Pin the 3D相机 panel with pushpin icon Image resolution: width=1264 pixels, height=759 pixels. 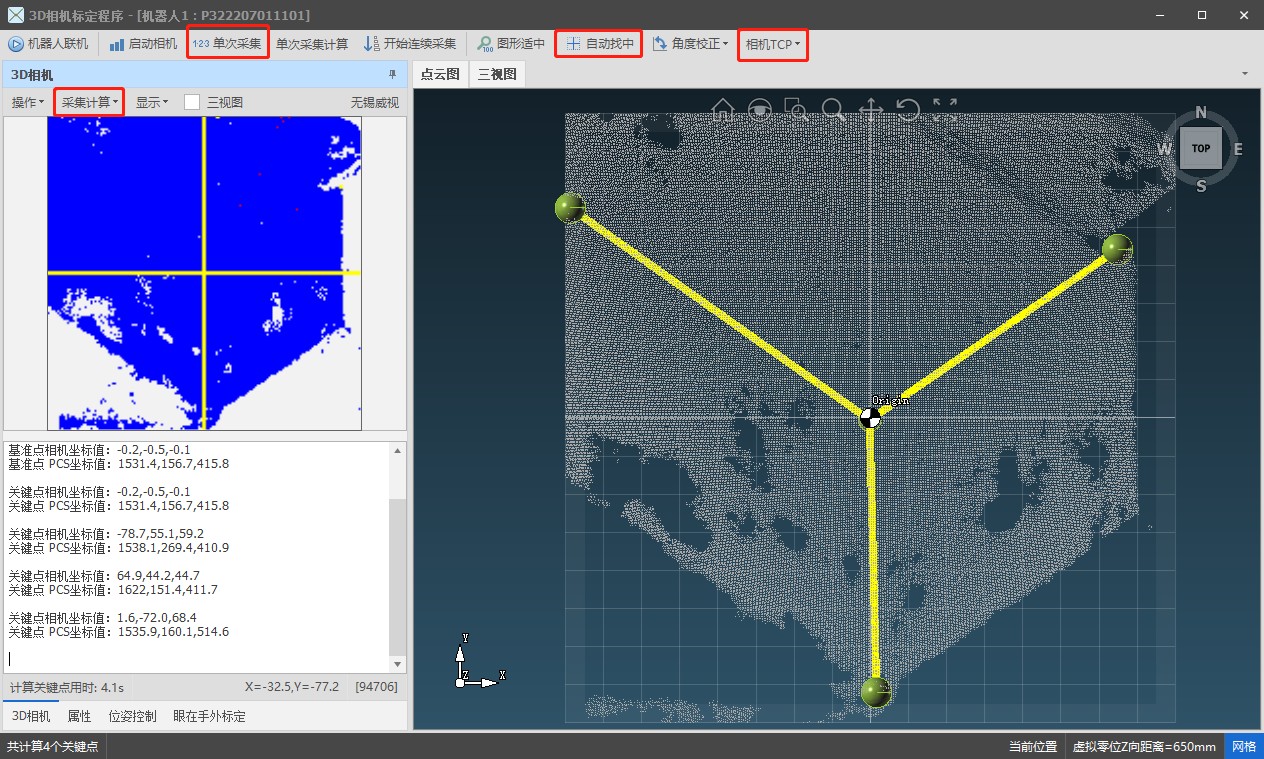point(392,75)
